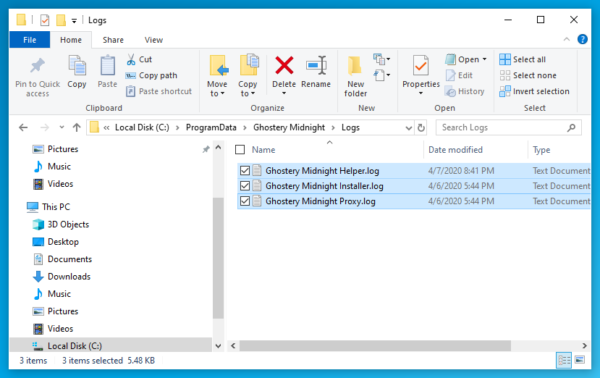Select This PC in navigation pane
Image resolution: width=600 pixels, height=378 pixels.
(x=49, y=207)
